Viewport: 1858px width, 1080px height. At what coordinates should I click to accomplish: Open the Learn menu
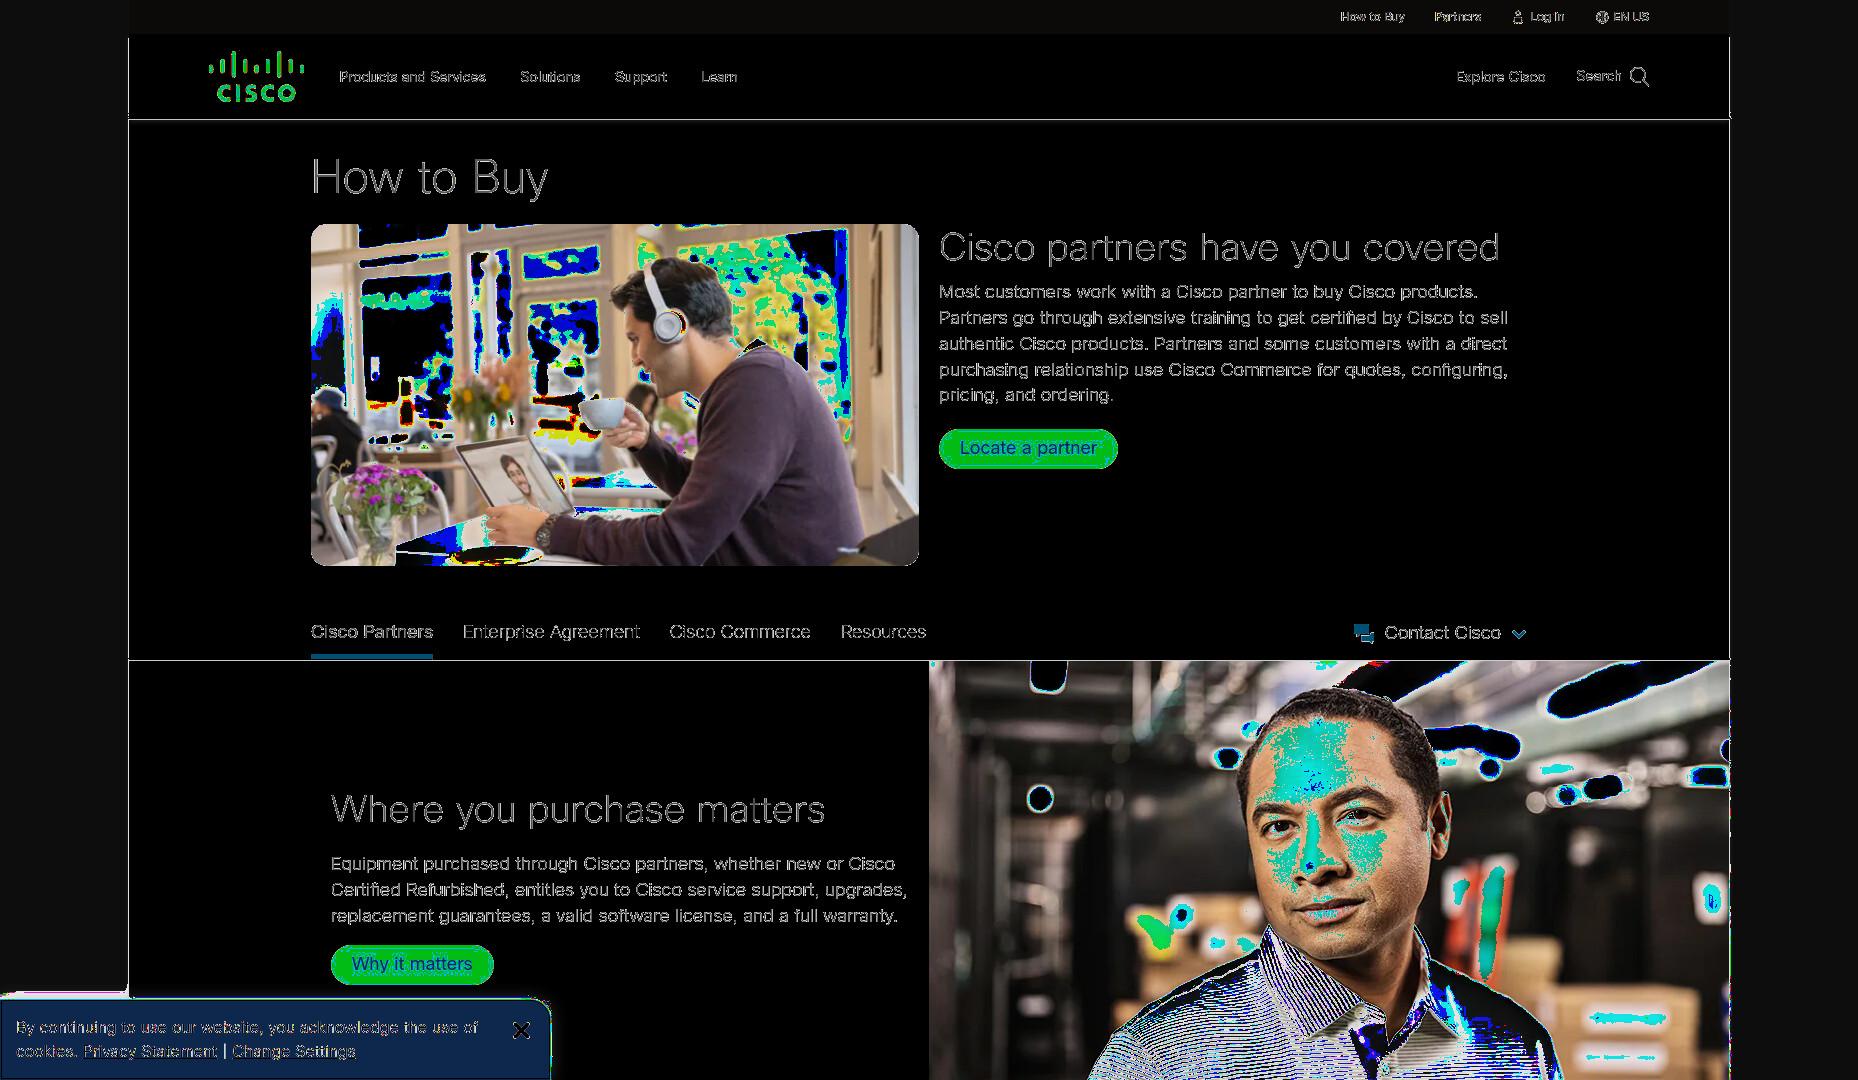click(719, 77)
